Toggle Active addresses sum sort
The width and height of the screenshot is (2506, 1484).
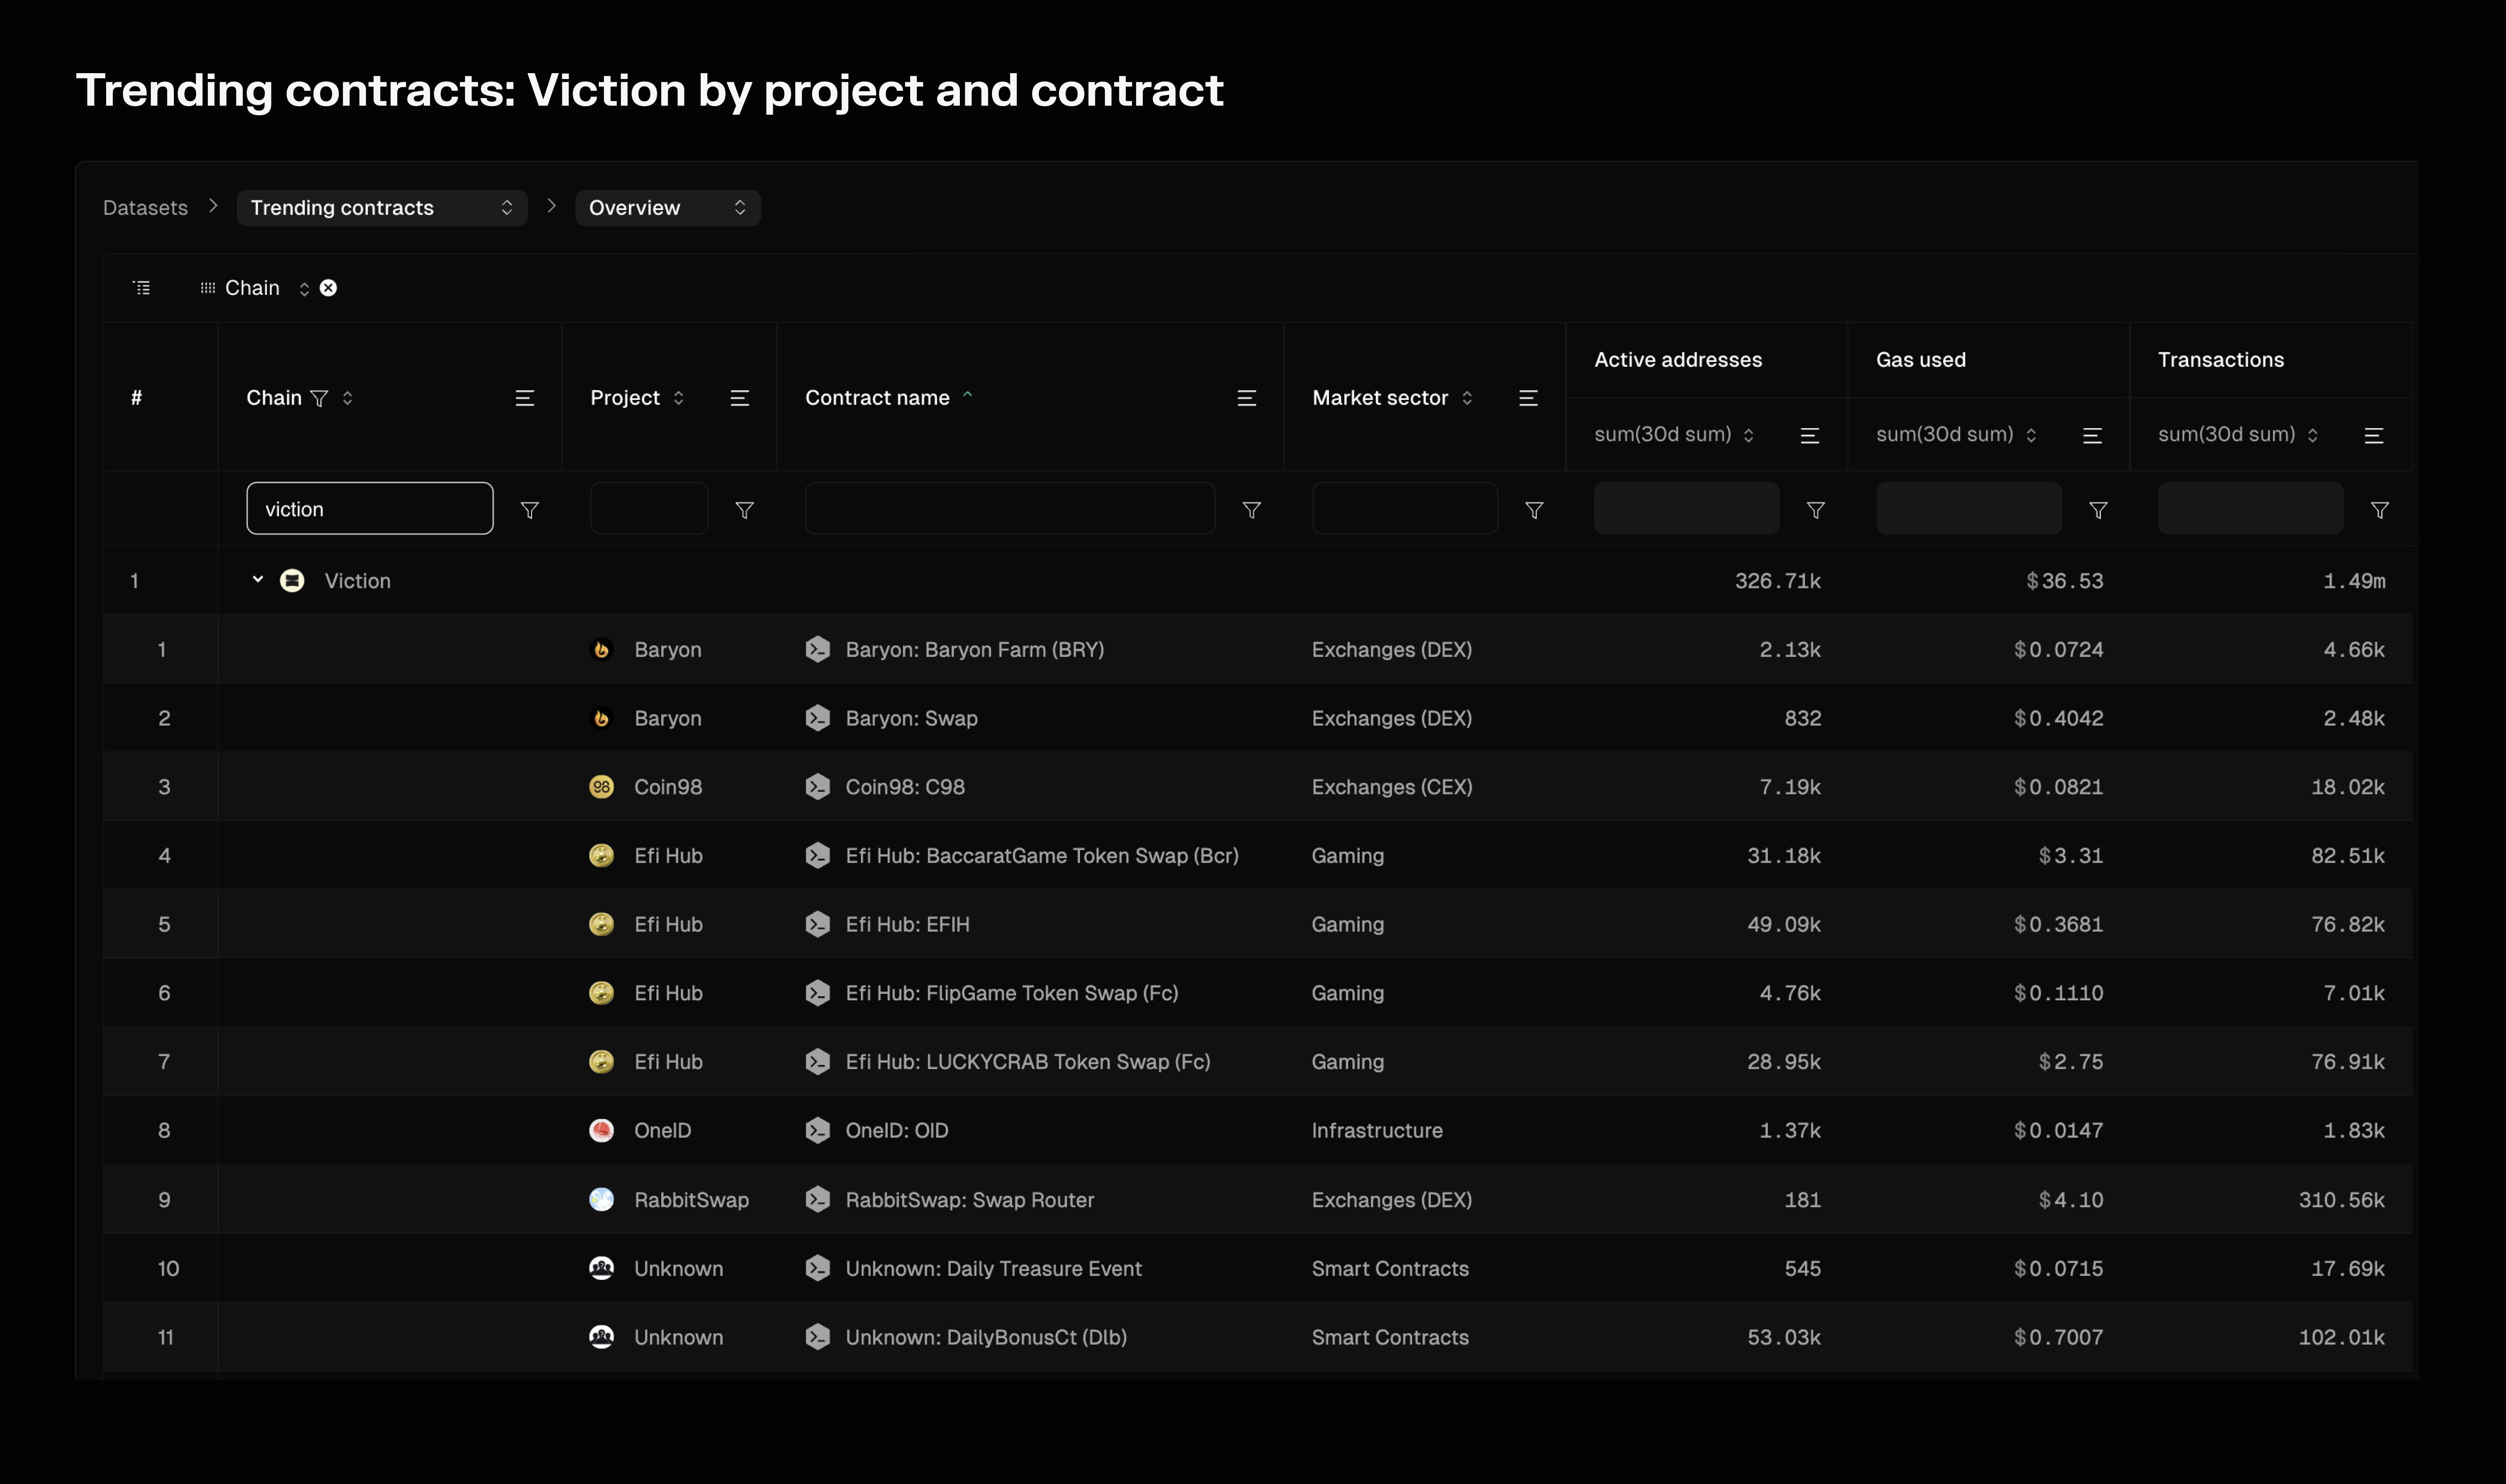pyautogui.click(x=1748, y=435)
